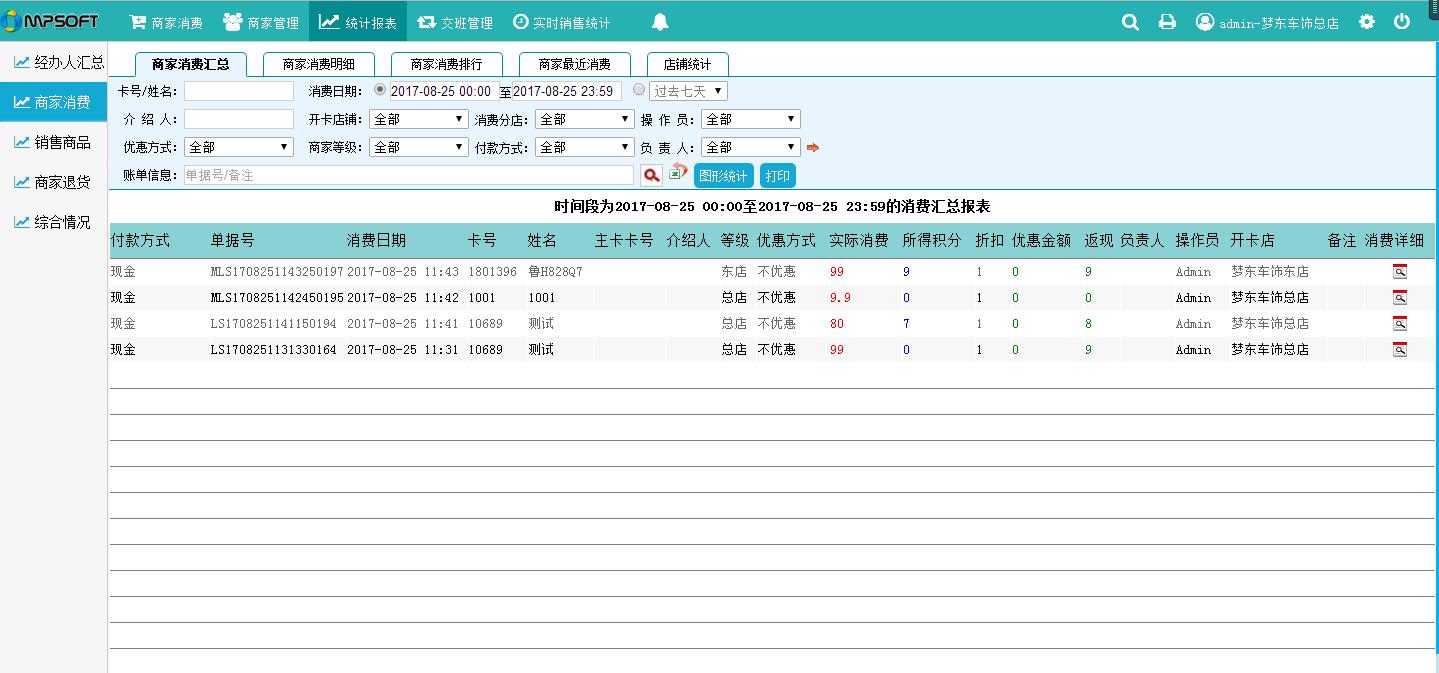Export results with the Excel icon
The image size is (1439, 673).
(x=677, y=172)
